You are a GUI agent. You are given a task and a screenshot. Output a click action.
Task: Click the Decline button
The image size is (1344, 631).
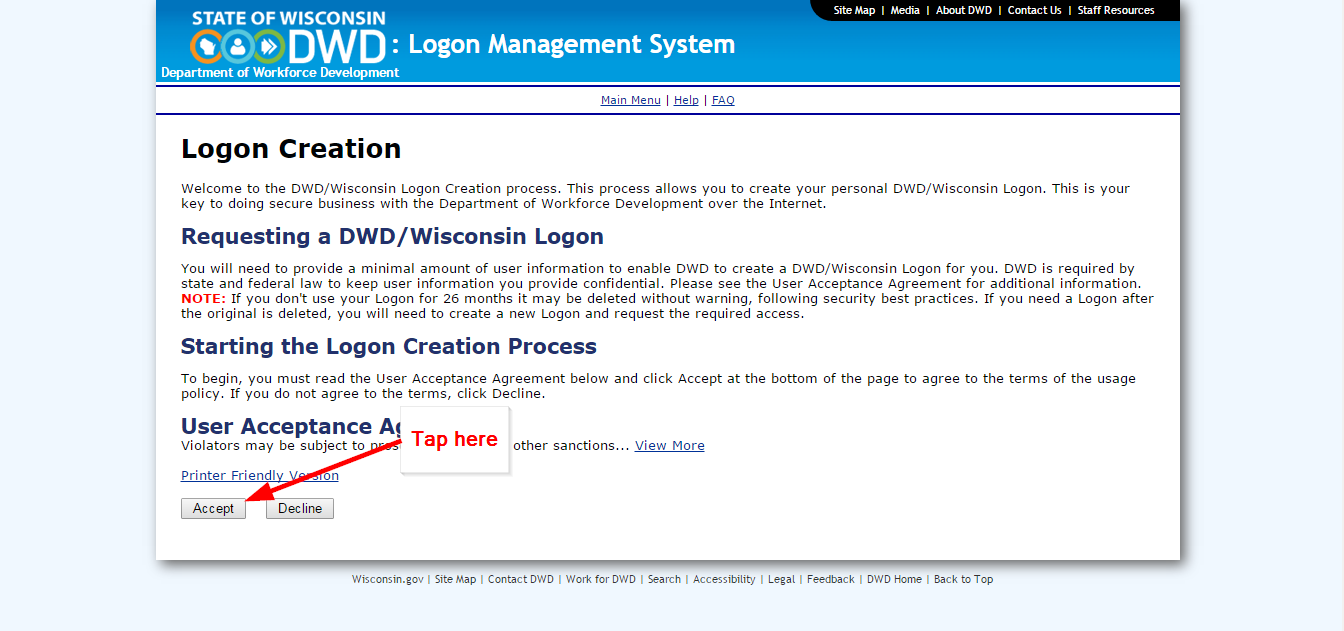point(299,508)
